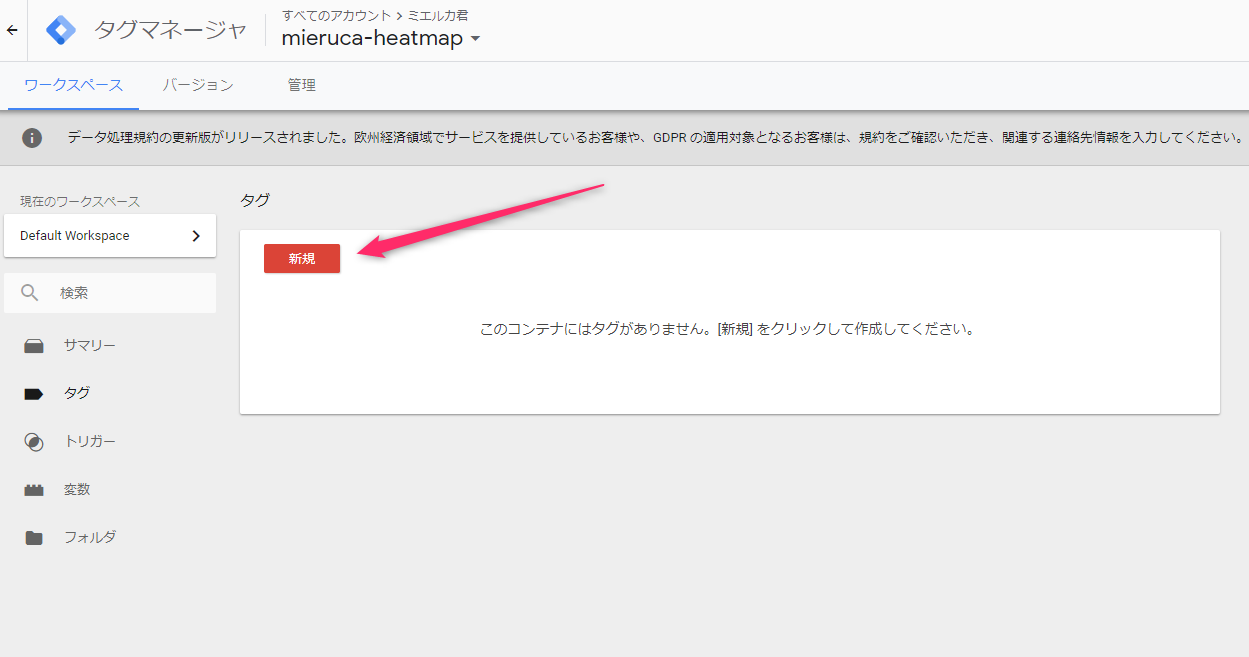Screen dimensions: 1249x657
Task: Open the 管理 tab
Action: click(x=302, y=86)
